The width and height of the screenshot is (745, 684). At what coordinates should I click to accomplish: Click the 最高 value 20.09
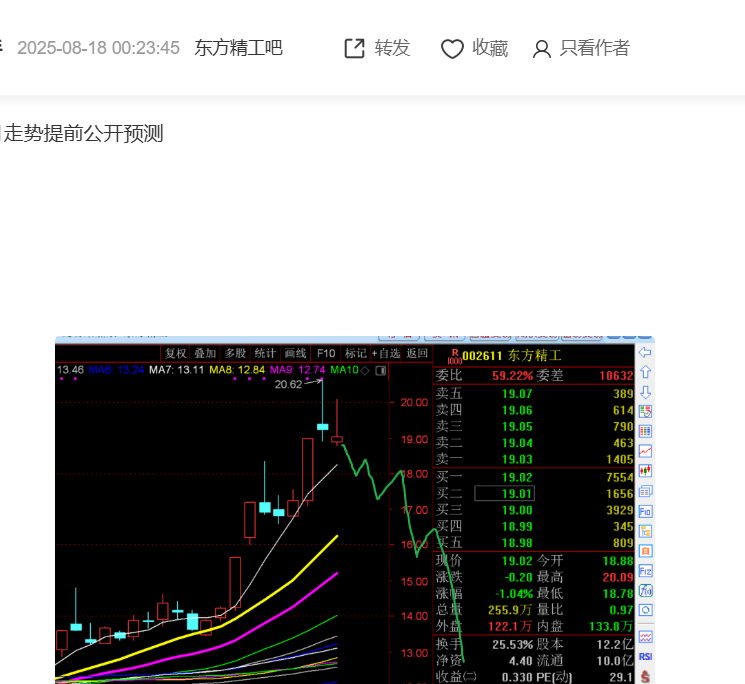[x=618, y=577]
